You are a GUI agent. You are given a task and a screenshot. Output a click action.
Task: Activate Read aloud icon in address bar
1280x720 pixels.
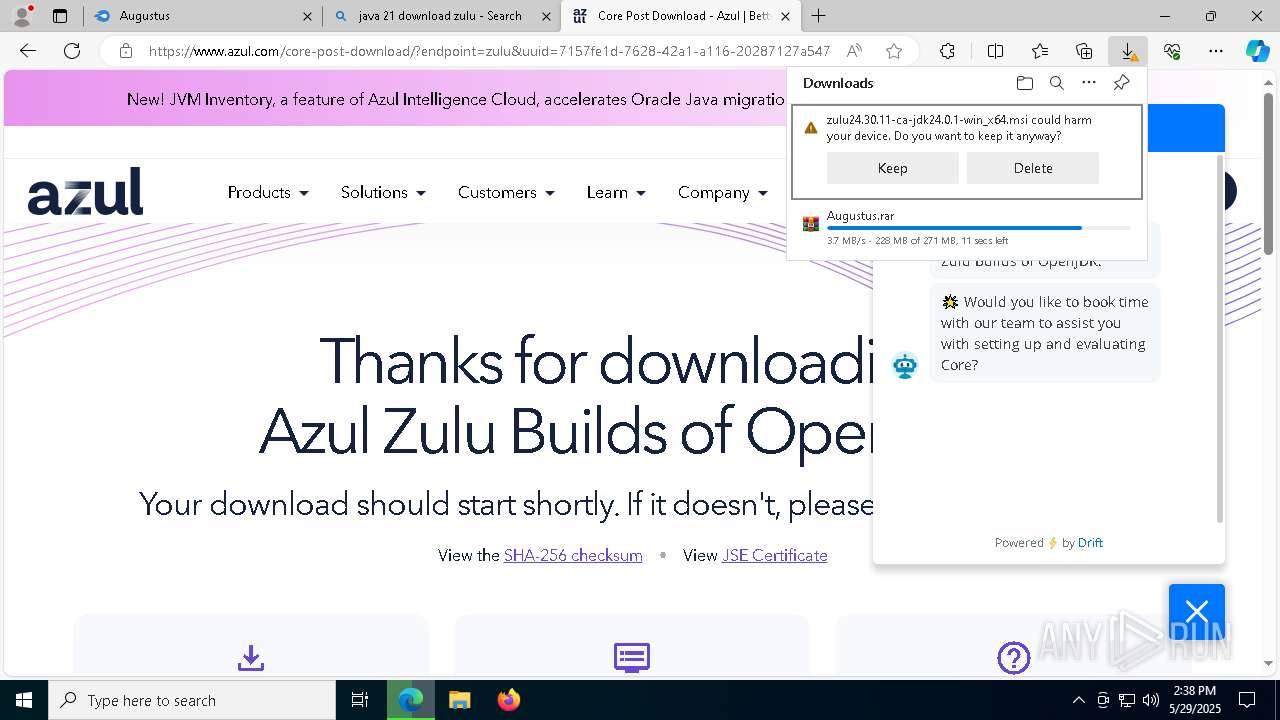[854, 51]
